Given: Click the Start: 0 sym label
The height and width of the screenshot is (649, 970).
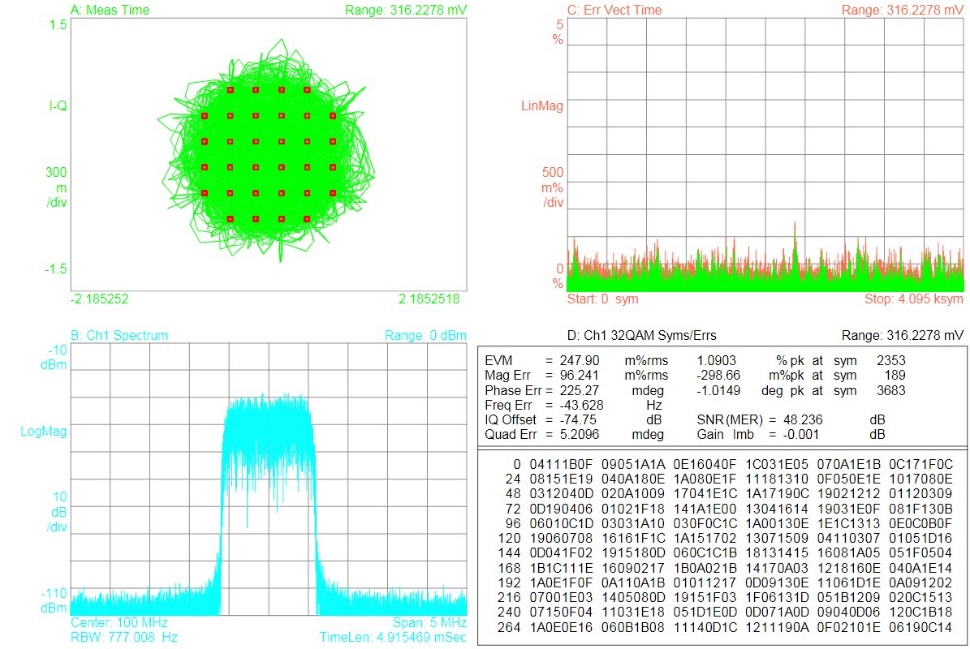Looking at the screenshot, I should (603, 299).
